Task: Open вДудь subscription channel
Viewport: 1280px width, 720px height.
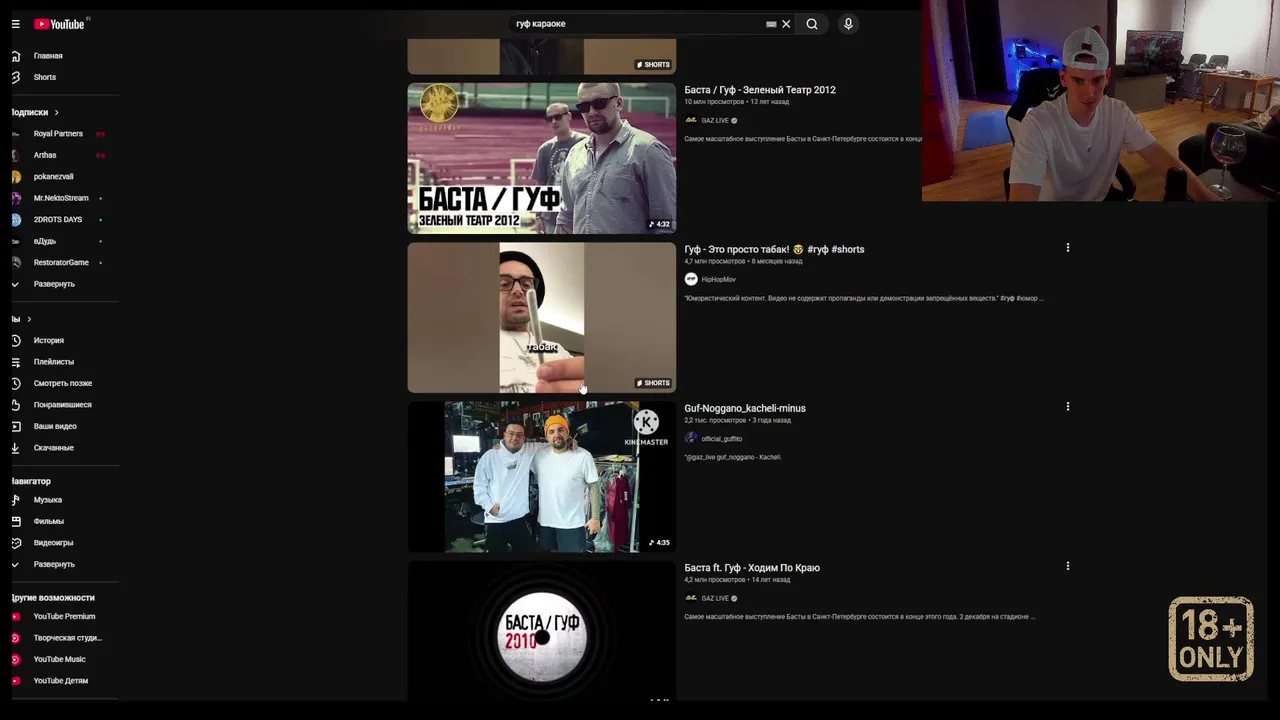Action: click(x=45, y=241)
